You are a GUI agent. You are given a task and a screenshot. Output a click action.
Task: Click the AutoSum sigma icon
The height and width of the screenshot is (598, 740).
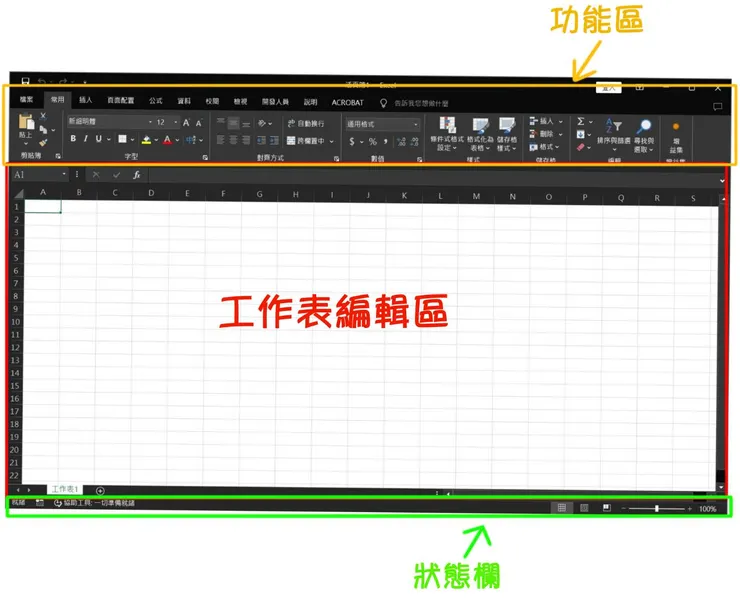click(581, 121)
